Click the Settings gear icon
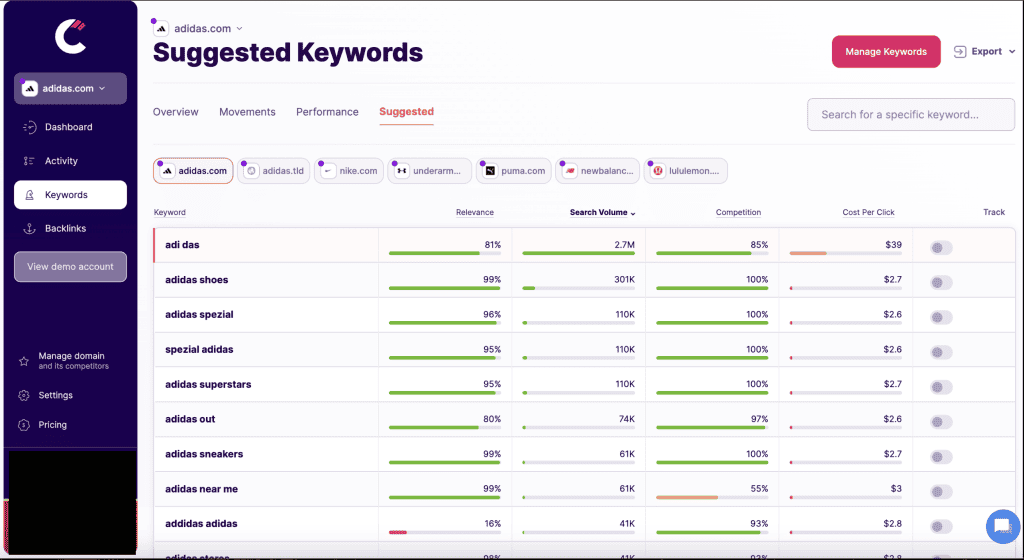The height and width of the screenshot is (560, 1024). 24,396
